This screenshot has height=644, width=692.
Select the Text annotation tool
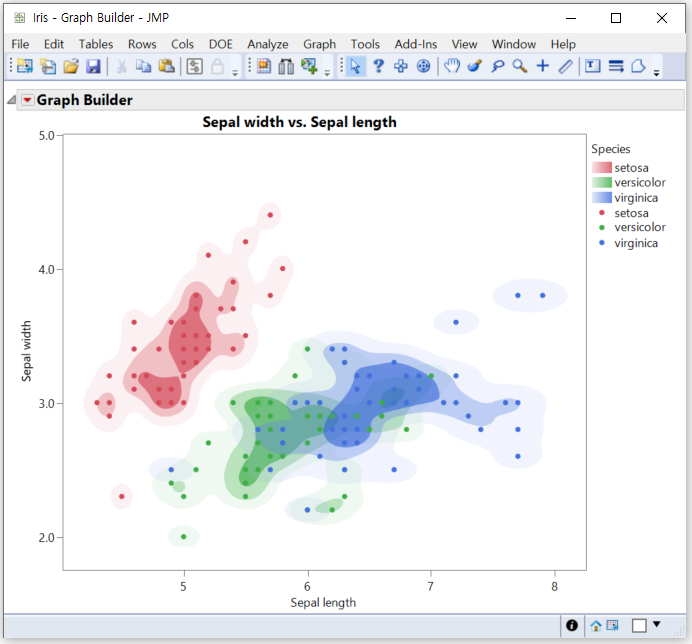[593, 66]
